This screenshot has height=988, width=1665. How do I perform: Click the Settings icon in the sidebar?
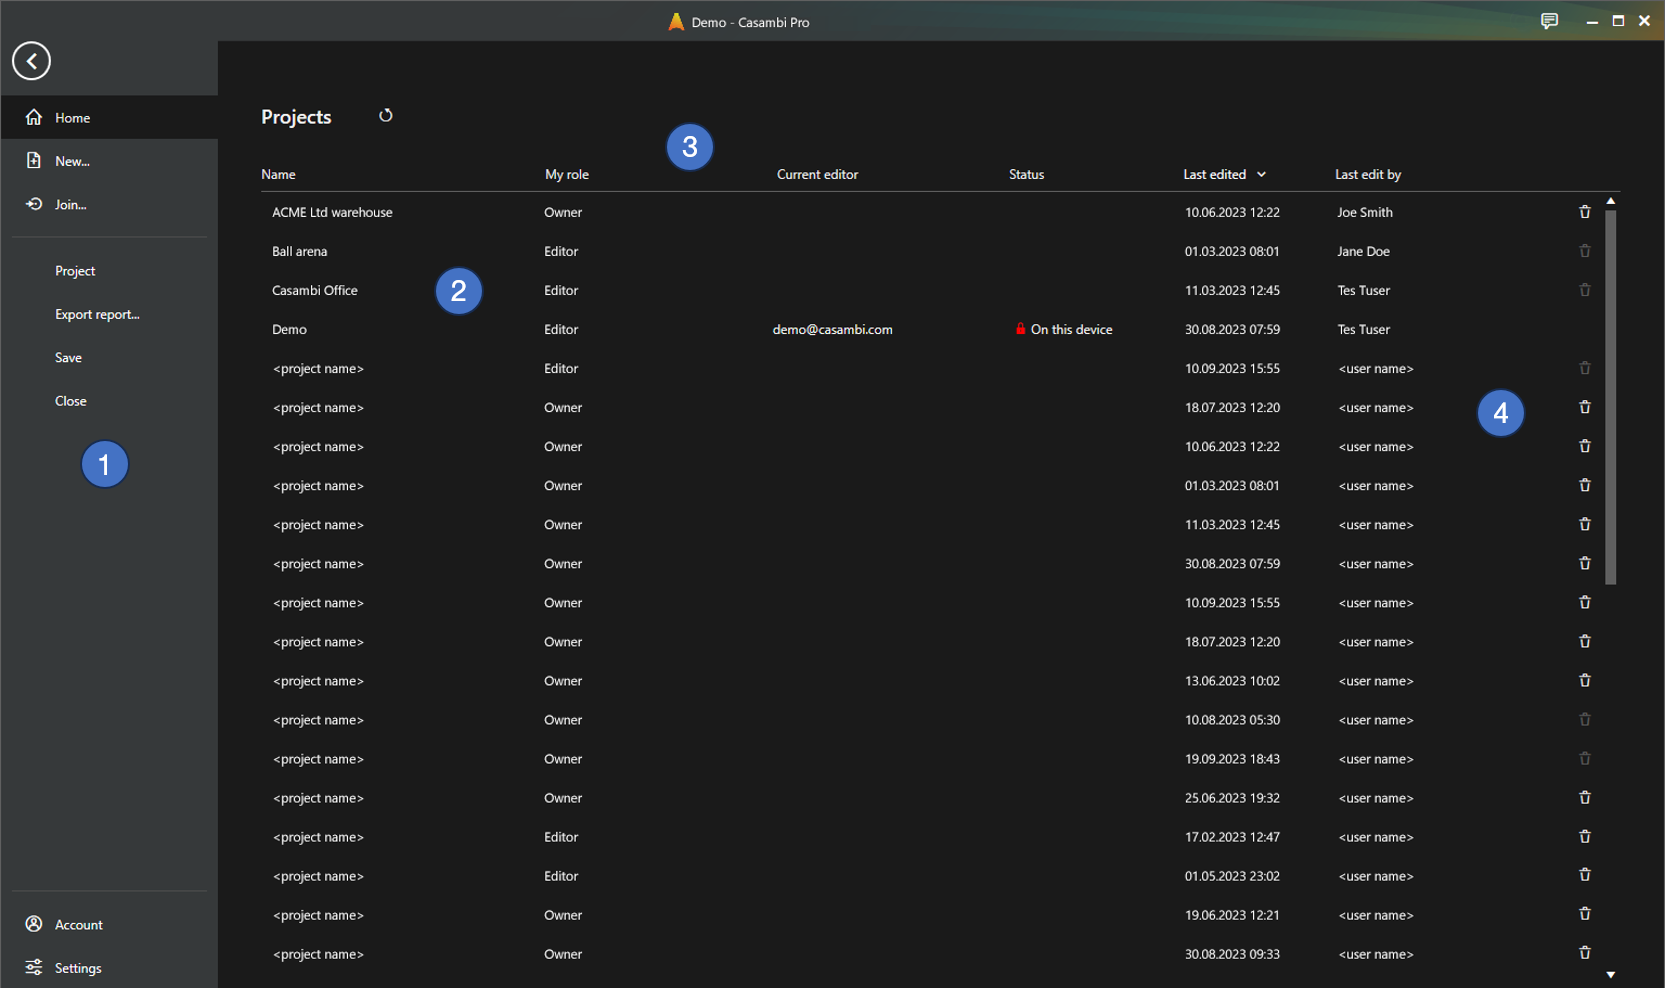(35, 967)
